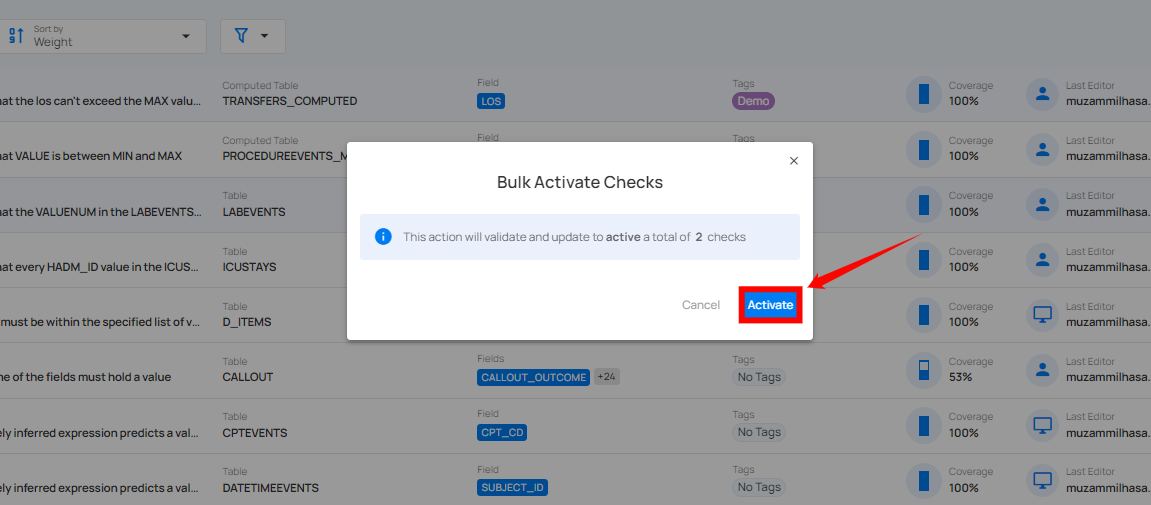The height and width of the screenshot is (505, 1151).
Task: Click the coverage icon on the CPTEVENTS row
Action: pos(923,426)
